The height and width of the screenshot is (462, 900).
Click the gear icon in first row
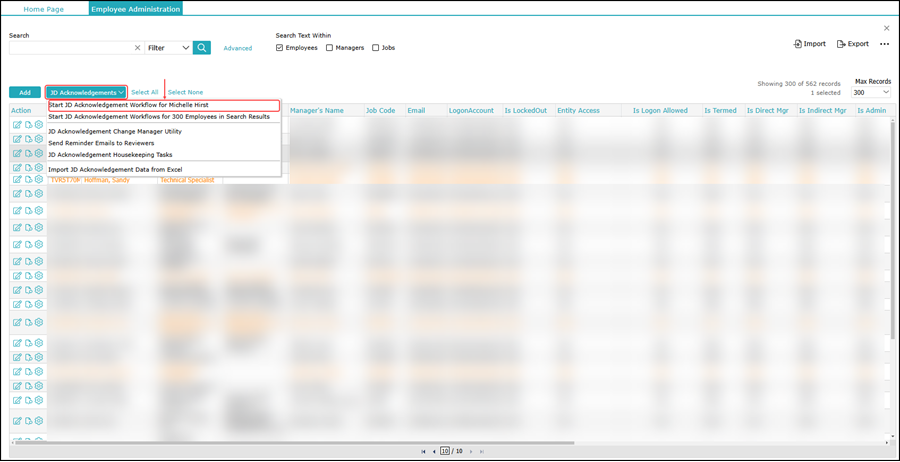39,125
